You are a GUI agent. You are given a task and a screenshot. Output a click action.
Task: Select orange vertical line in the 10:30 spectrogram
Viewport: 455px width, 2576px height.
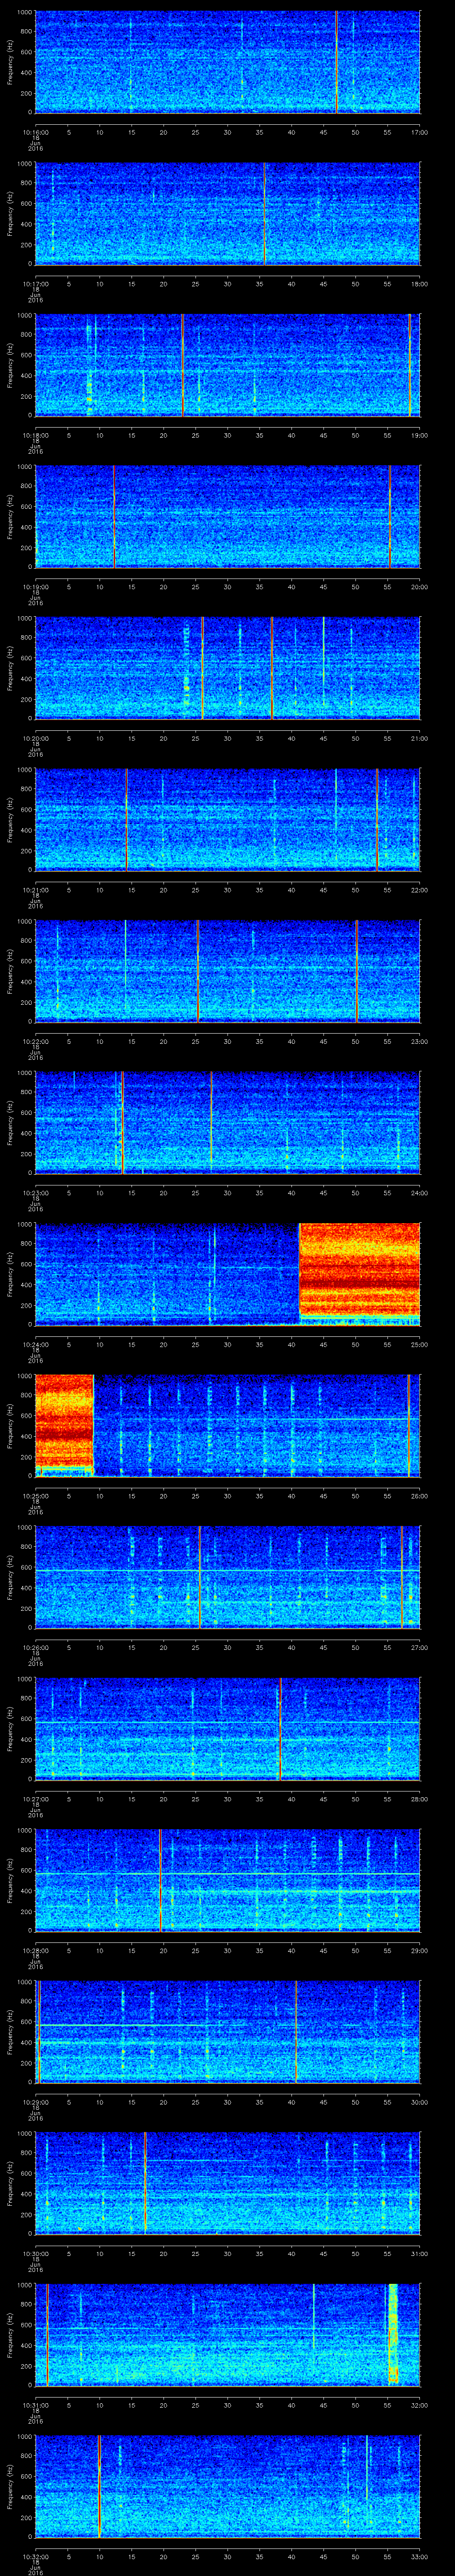point(145,2184)
